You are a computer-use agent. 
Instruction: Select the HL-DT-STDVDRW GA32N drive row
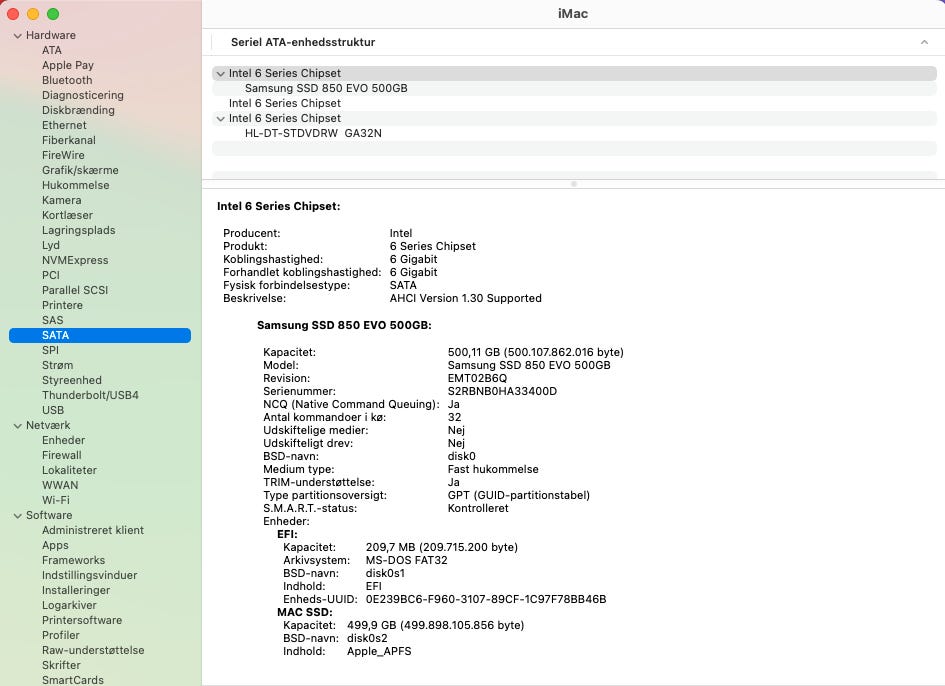313,134
